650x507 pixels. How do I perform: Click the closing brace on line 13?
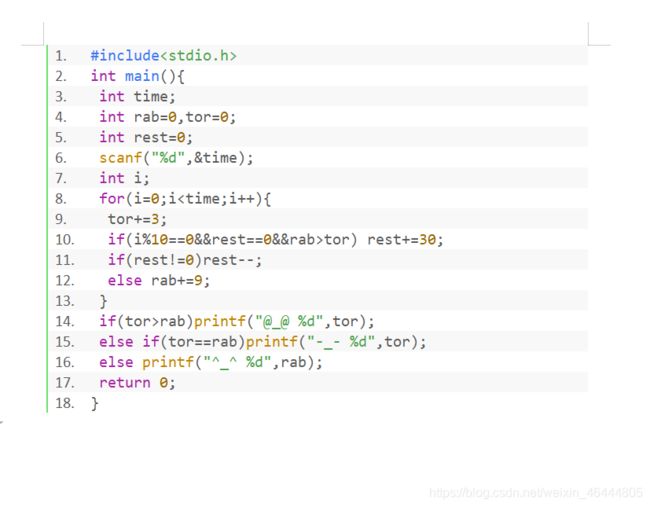[103, 301]
